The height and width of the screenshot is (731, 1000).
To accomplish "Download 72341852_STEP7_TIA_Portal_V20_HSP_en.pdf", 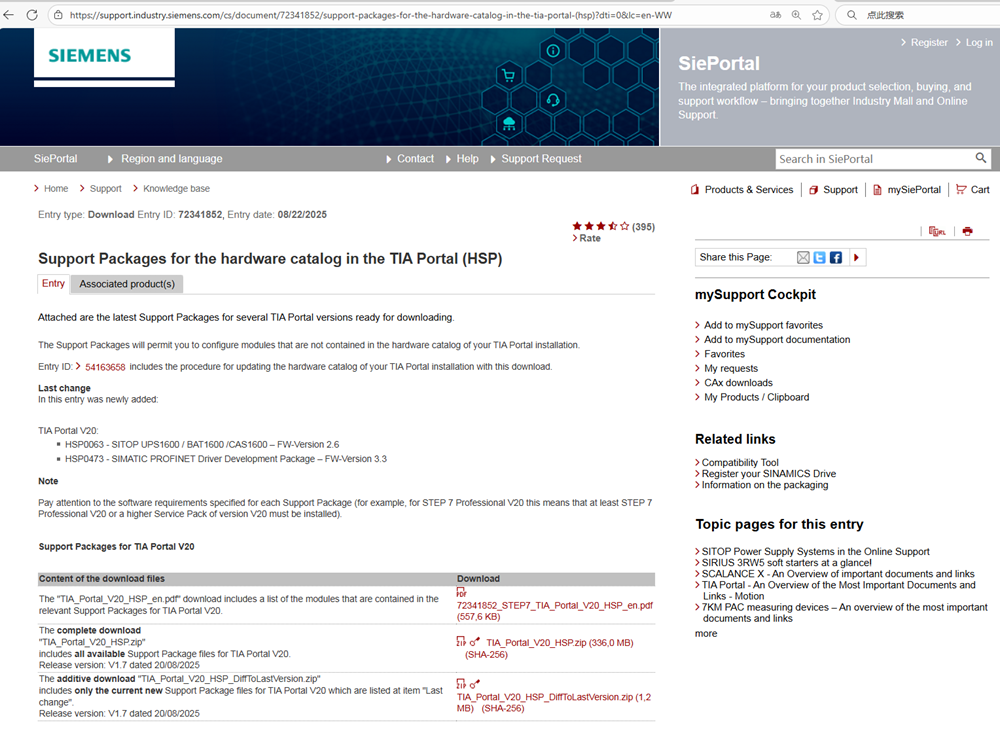I will coord(554,611).
